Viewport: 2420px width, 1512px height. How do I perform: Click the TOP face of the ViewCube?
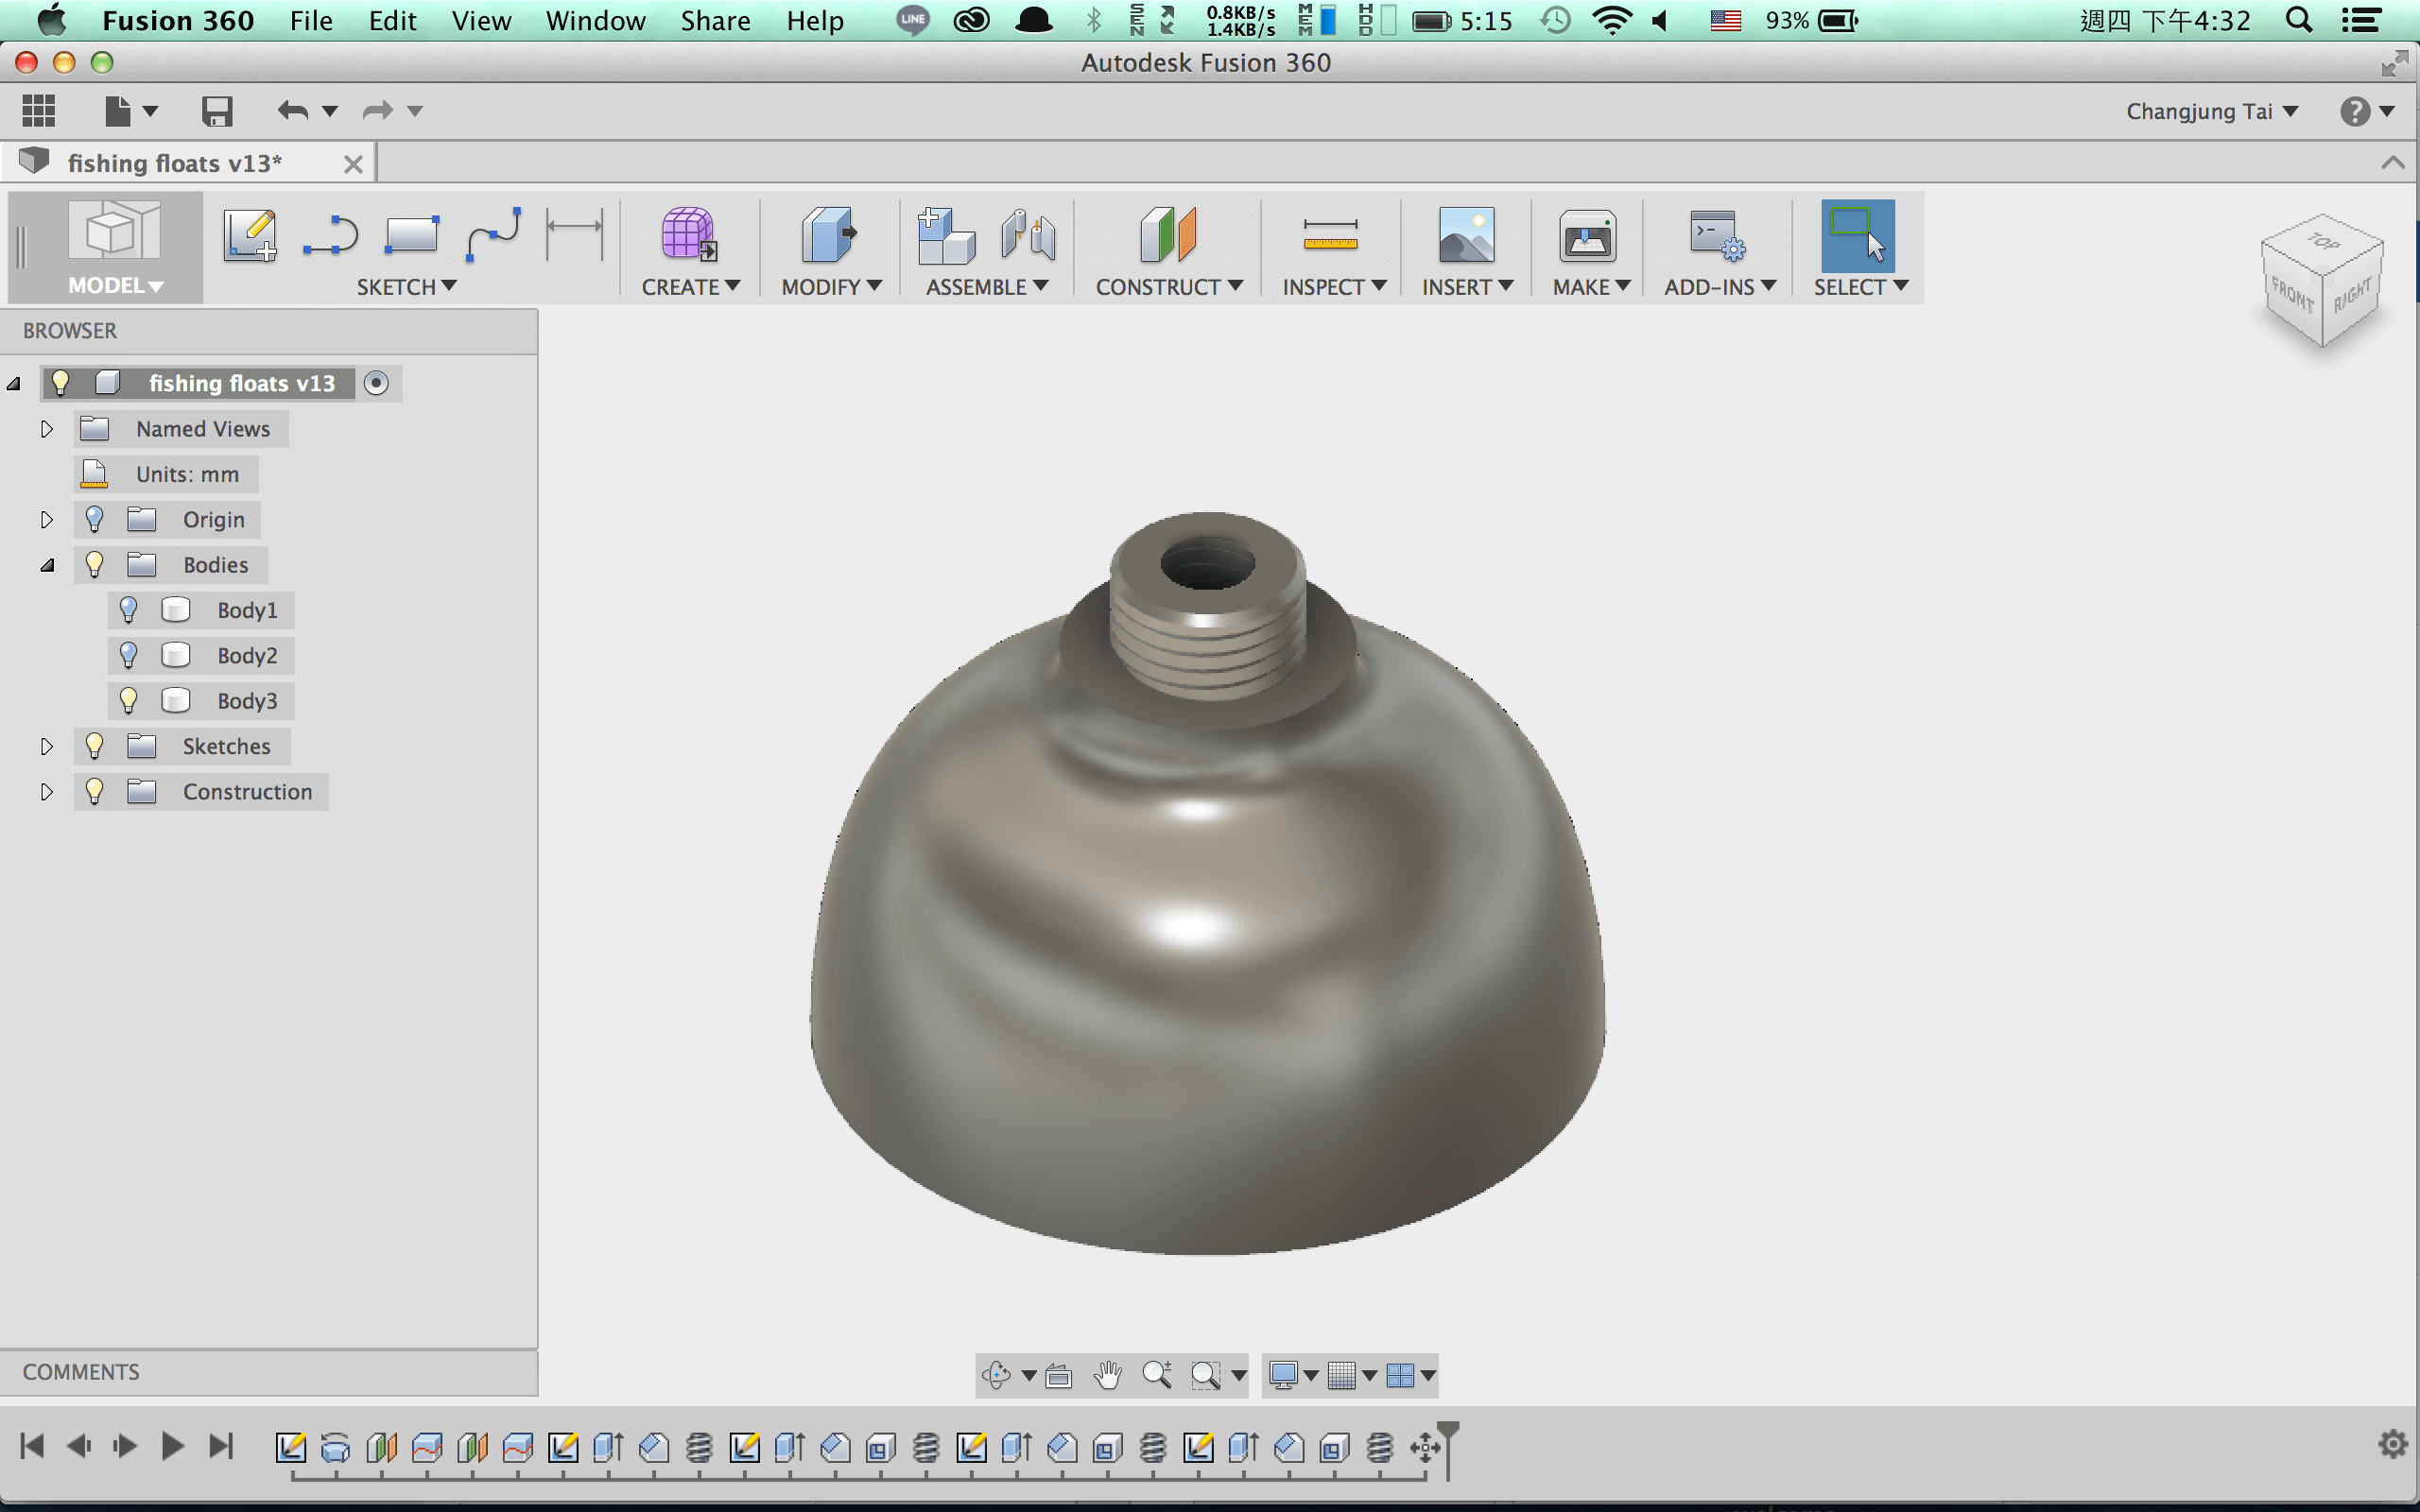click(x=2324, y=240)
